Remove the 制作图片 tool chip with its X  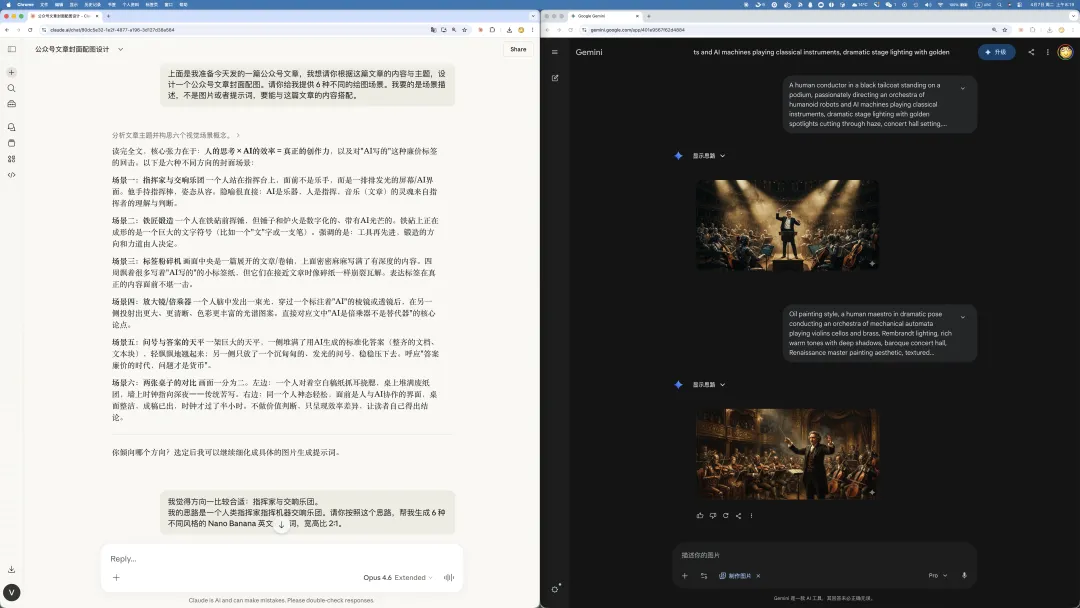click(x=758, y=575)
